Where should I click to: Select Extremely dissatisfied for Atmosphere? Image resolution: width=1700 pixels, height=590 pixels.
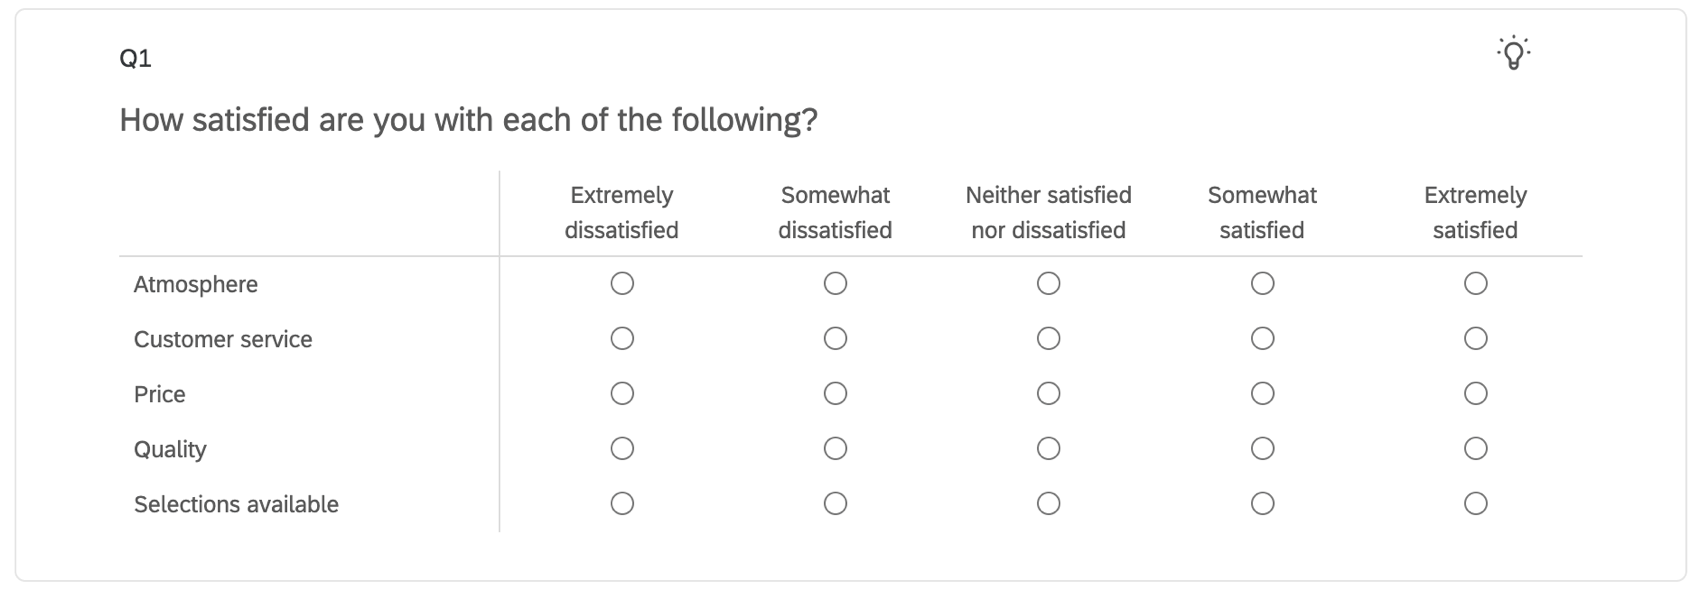(622, 284)
